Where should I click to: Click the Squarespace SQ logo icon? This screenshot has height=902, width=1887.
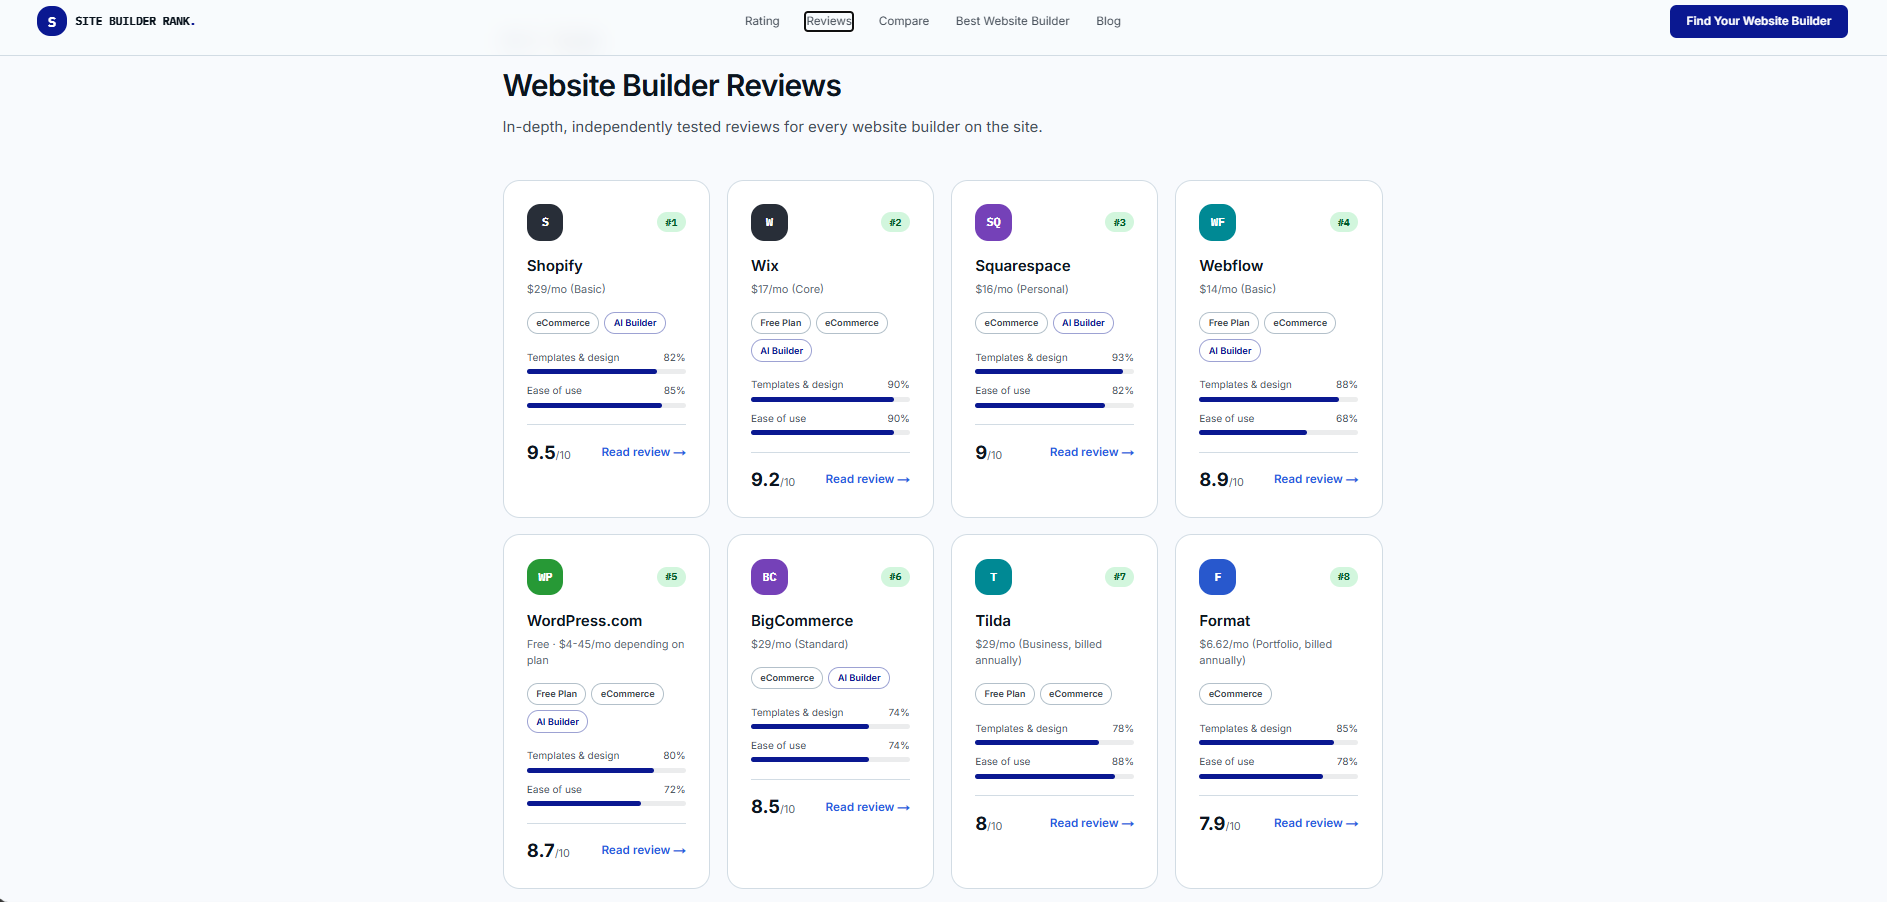[993, 222]
